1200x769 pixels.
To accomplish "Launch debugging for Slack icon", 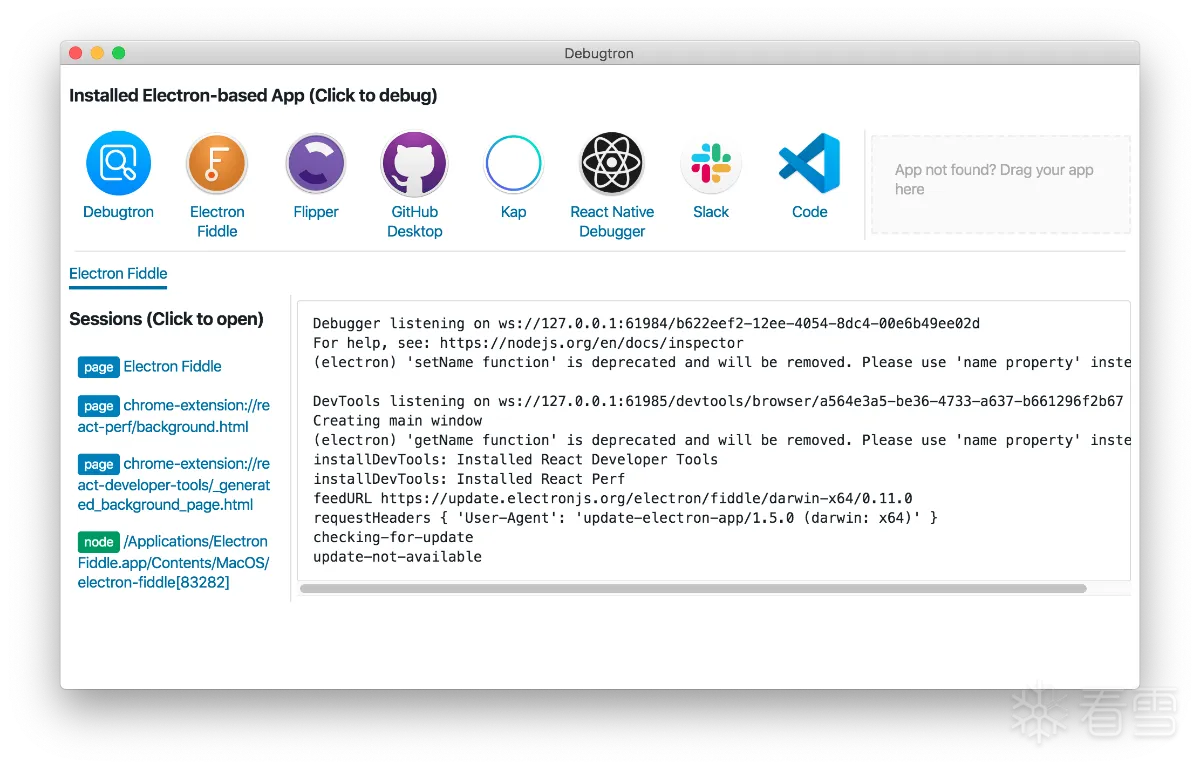I will pyautogui.click(x=711, y=163).
